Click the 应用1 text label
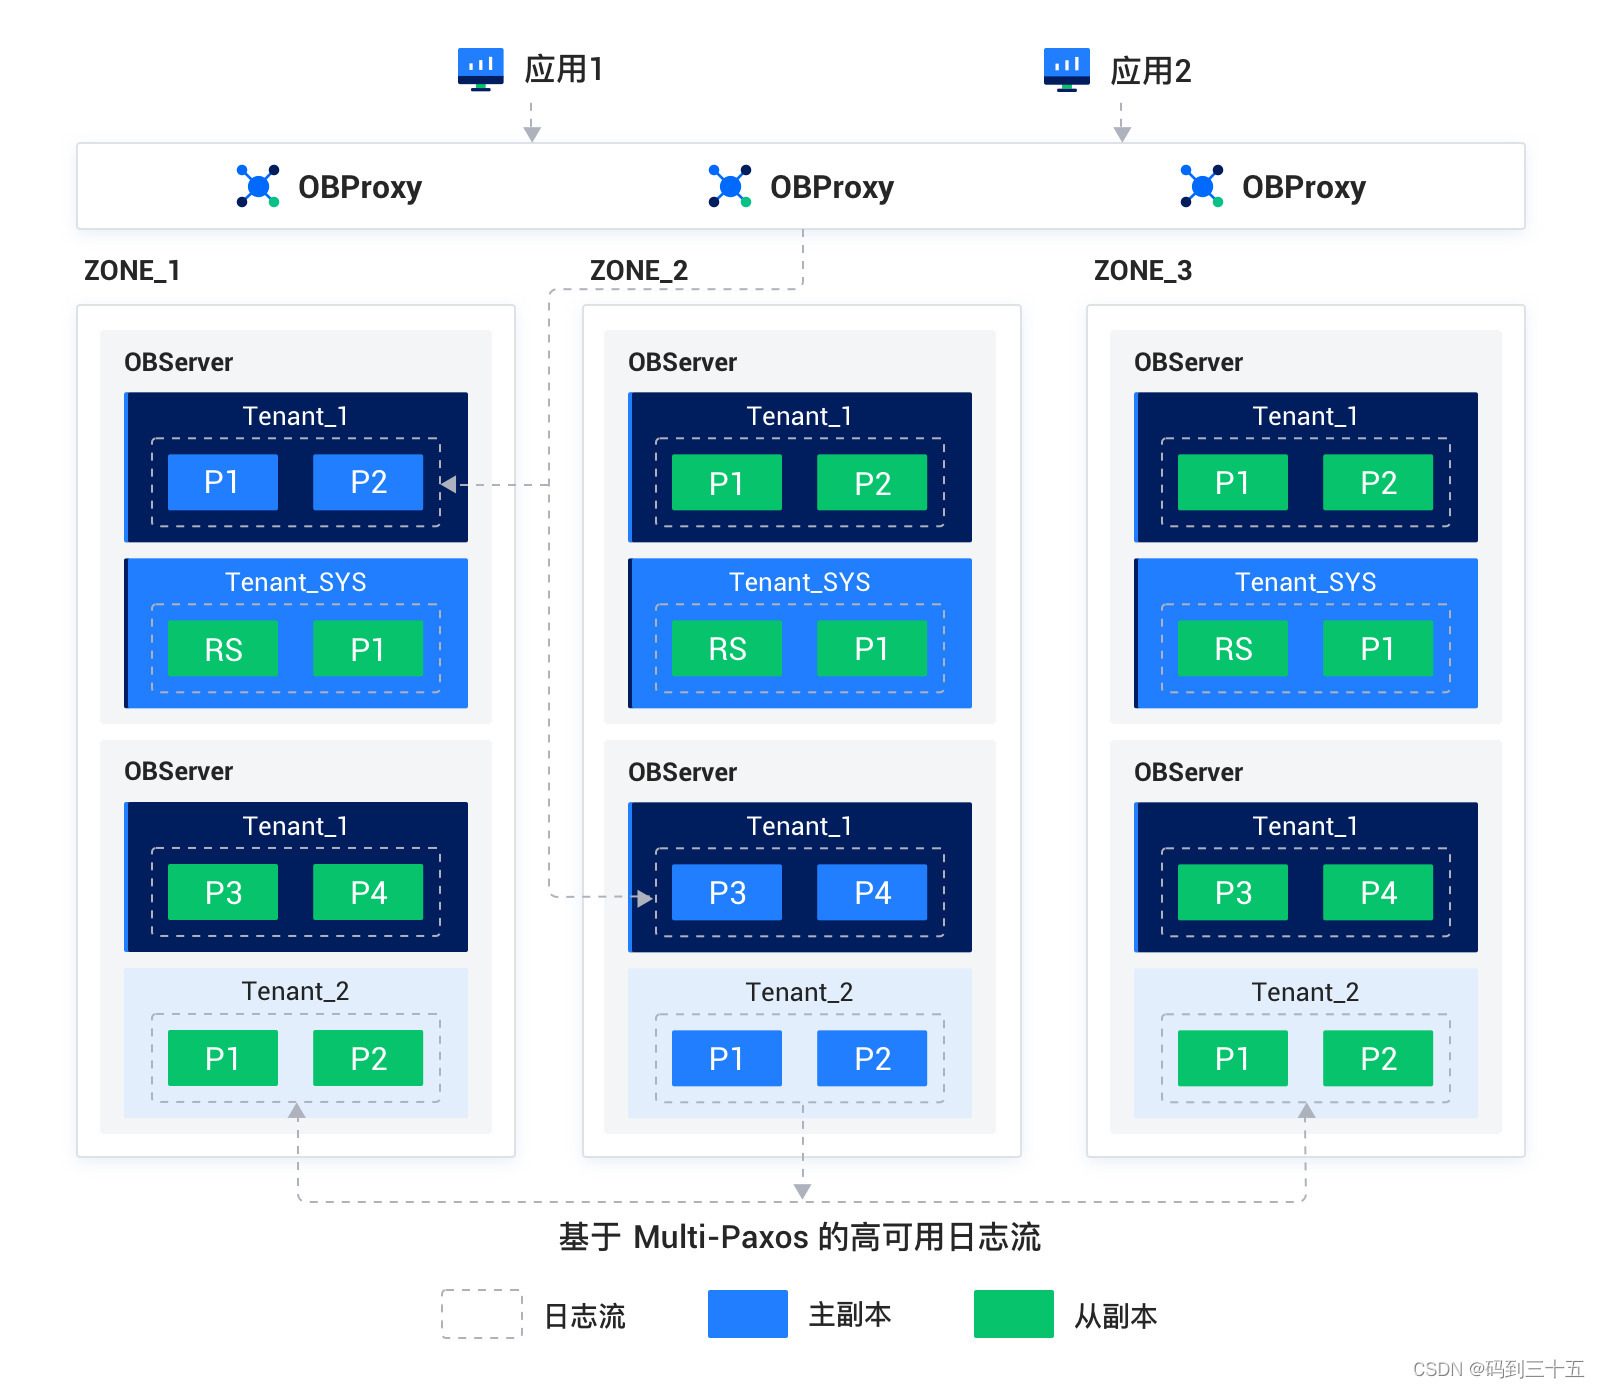 click(x=564, y=69)
